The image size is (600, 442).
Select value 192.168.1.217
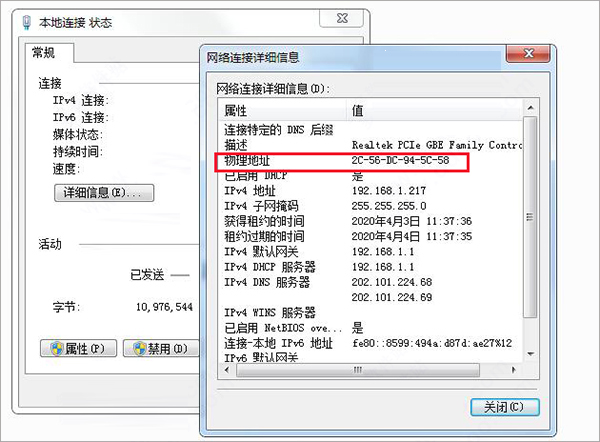[389, 191]
